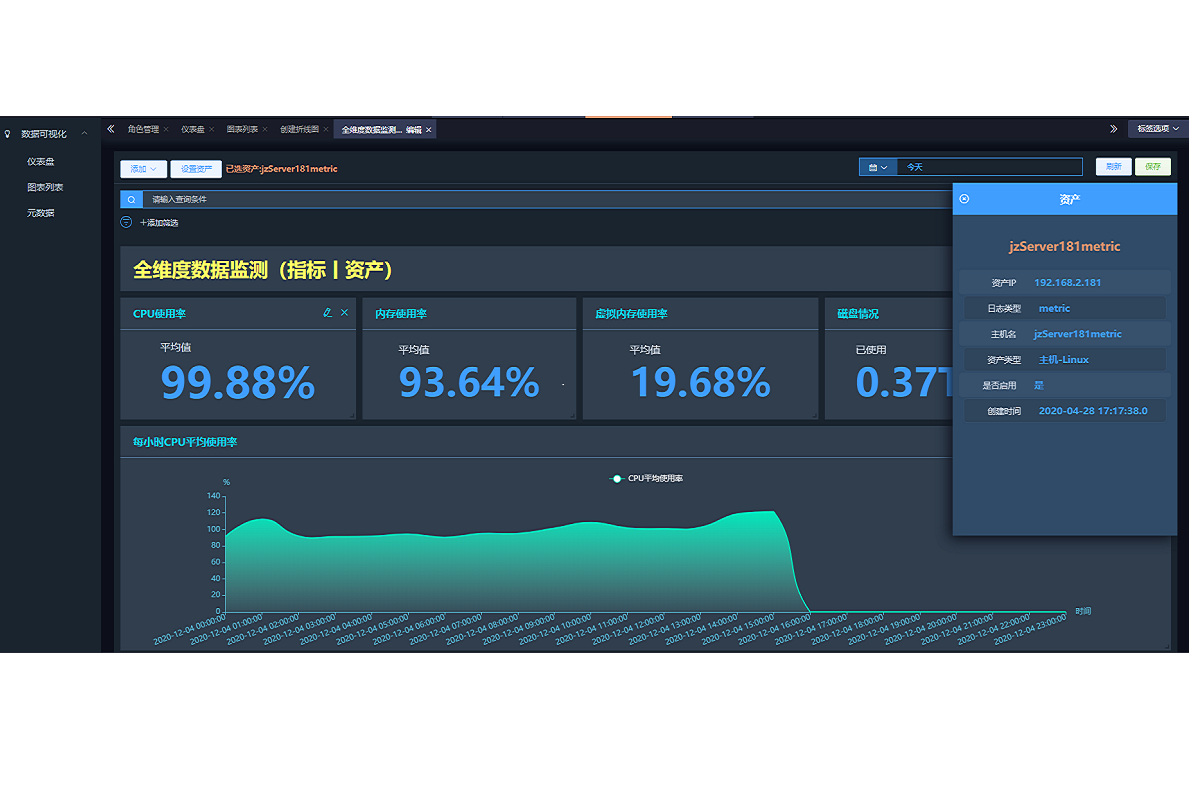Collapse the 数据可视化 sidebar section

pyautogui.click(x=85, y=134)
